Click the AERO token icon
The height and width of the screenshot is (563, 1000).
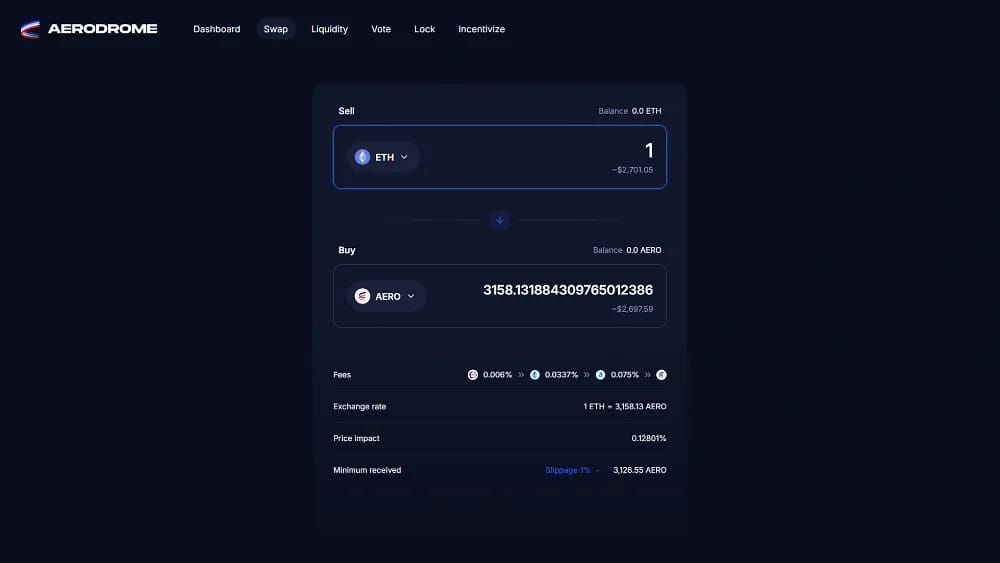(x=362, y=296)
